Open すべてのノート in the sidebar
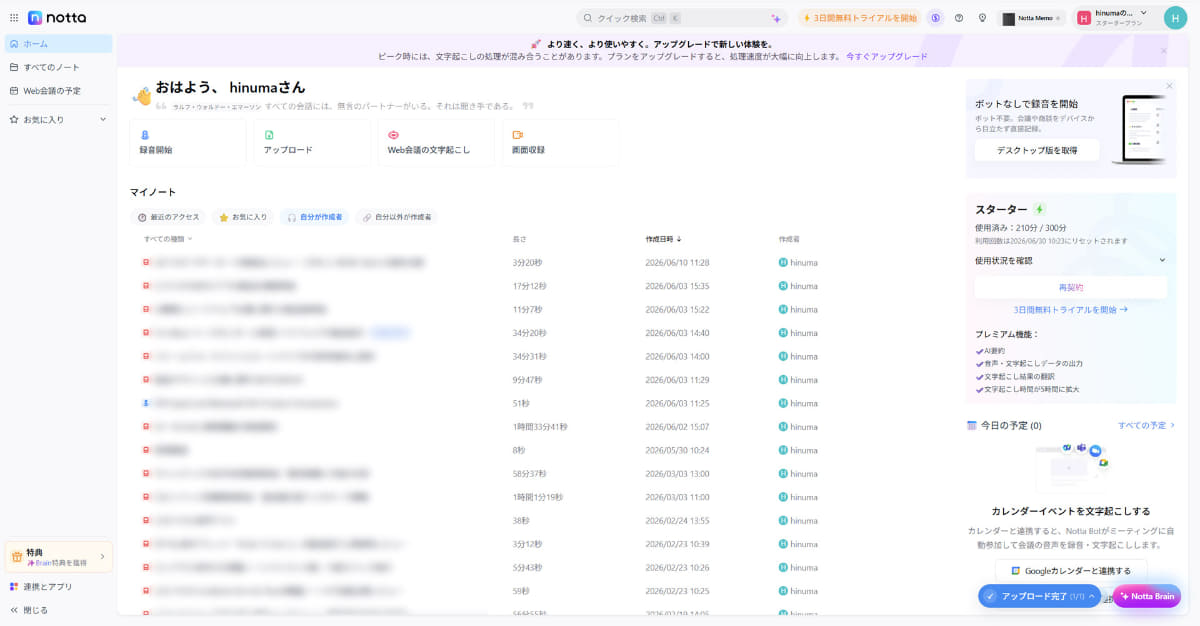The image size is (1200, 626). (x=58, y=67)
